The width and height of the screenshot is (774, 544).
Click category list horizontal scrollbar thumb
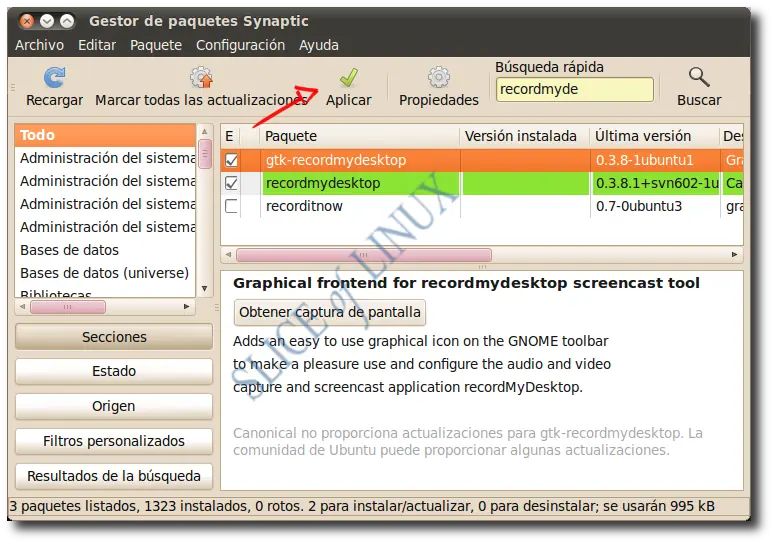(x=68, y=307)
